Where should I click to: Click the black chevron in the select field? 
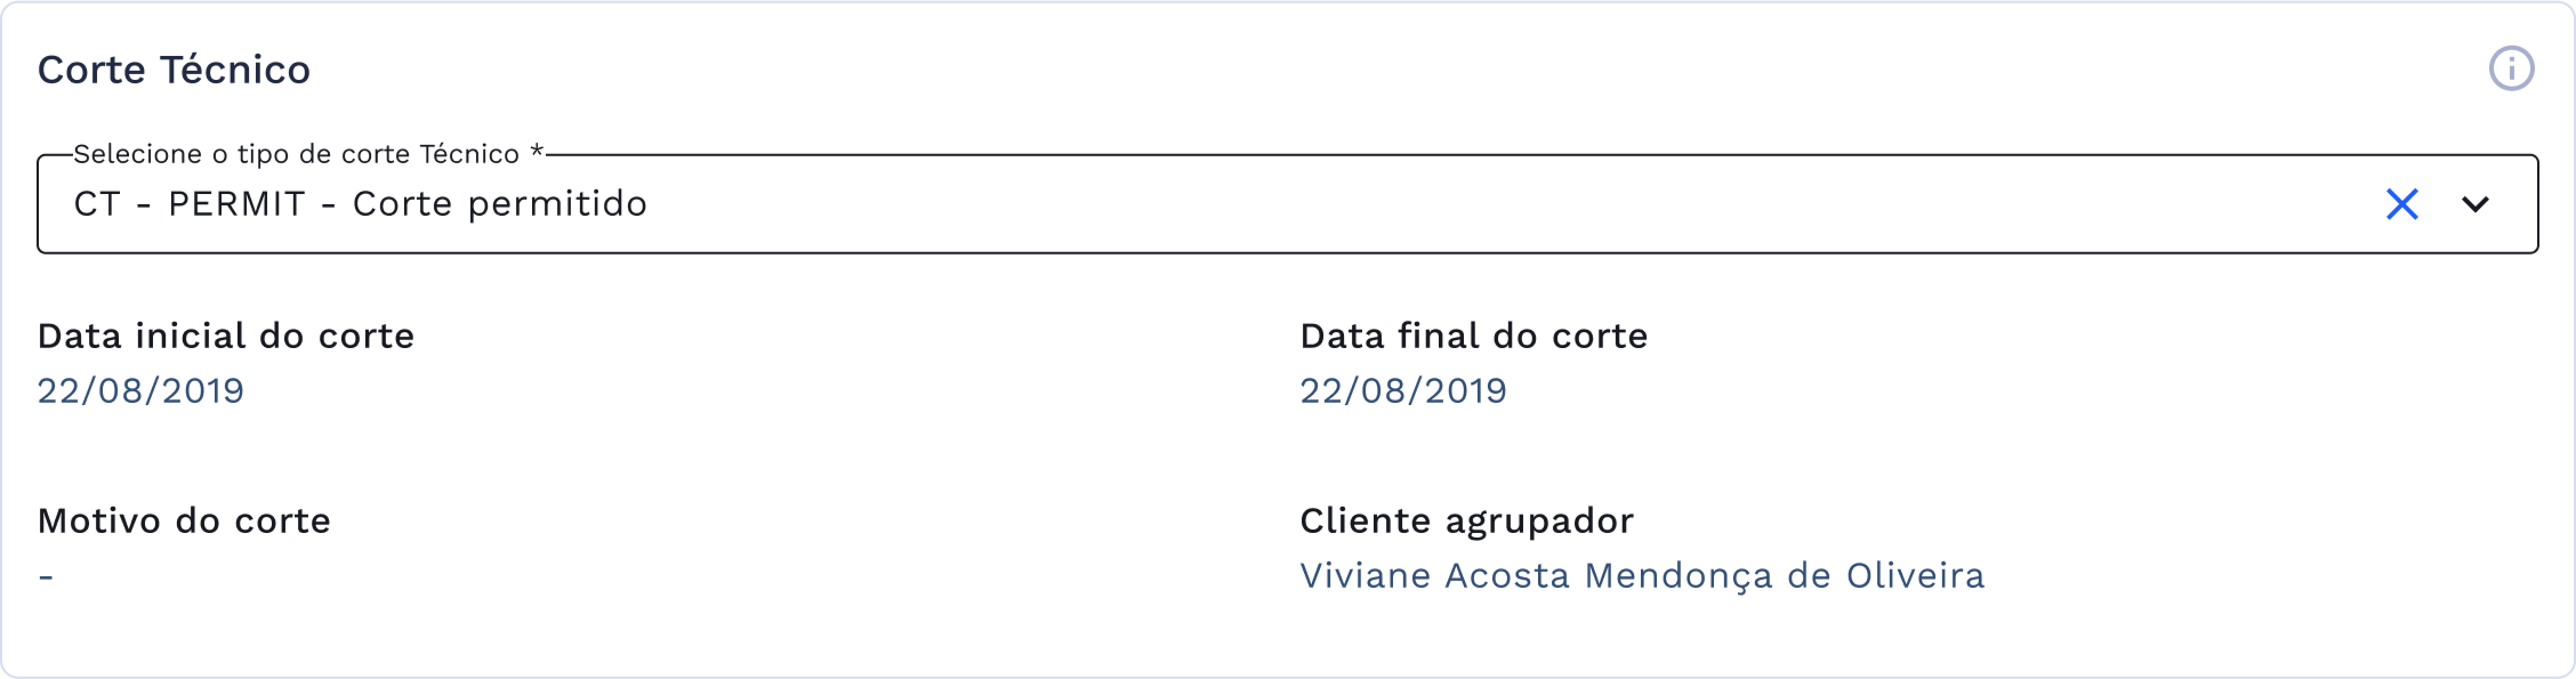(x=2475, y=204)
